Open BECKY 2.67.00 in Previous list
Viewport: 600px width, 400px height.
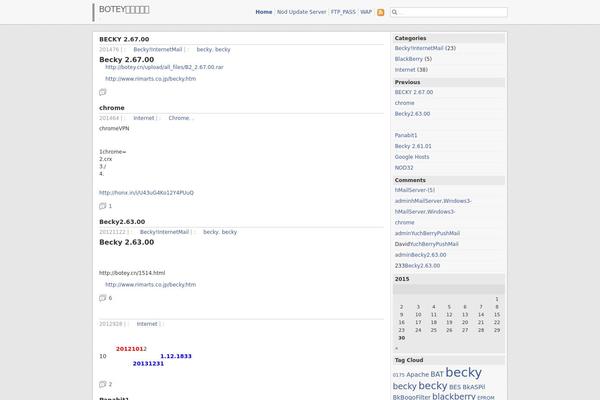click(x=414, y=92)
